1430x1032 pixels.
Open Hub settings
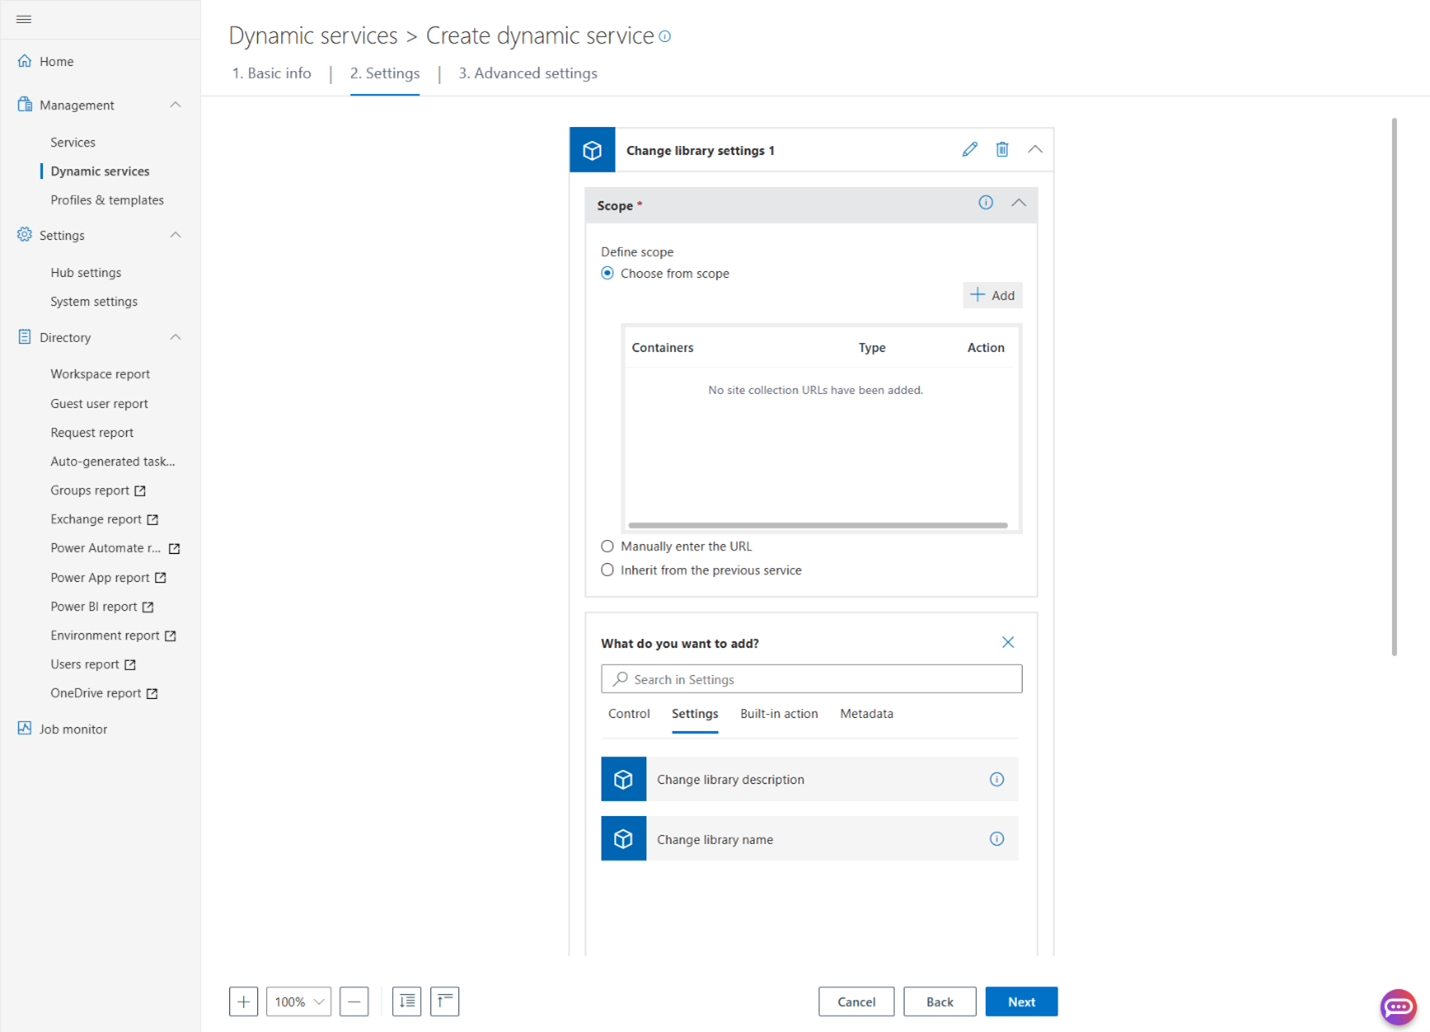(x=86, y=272)
